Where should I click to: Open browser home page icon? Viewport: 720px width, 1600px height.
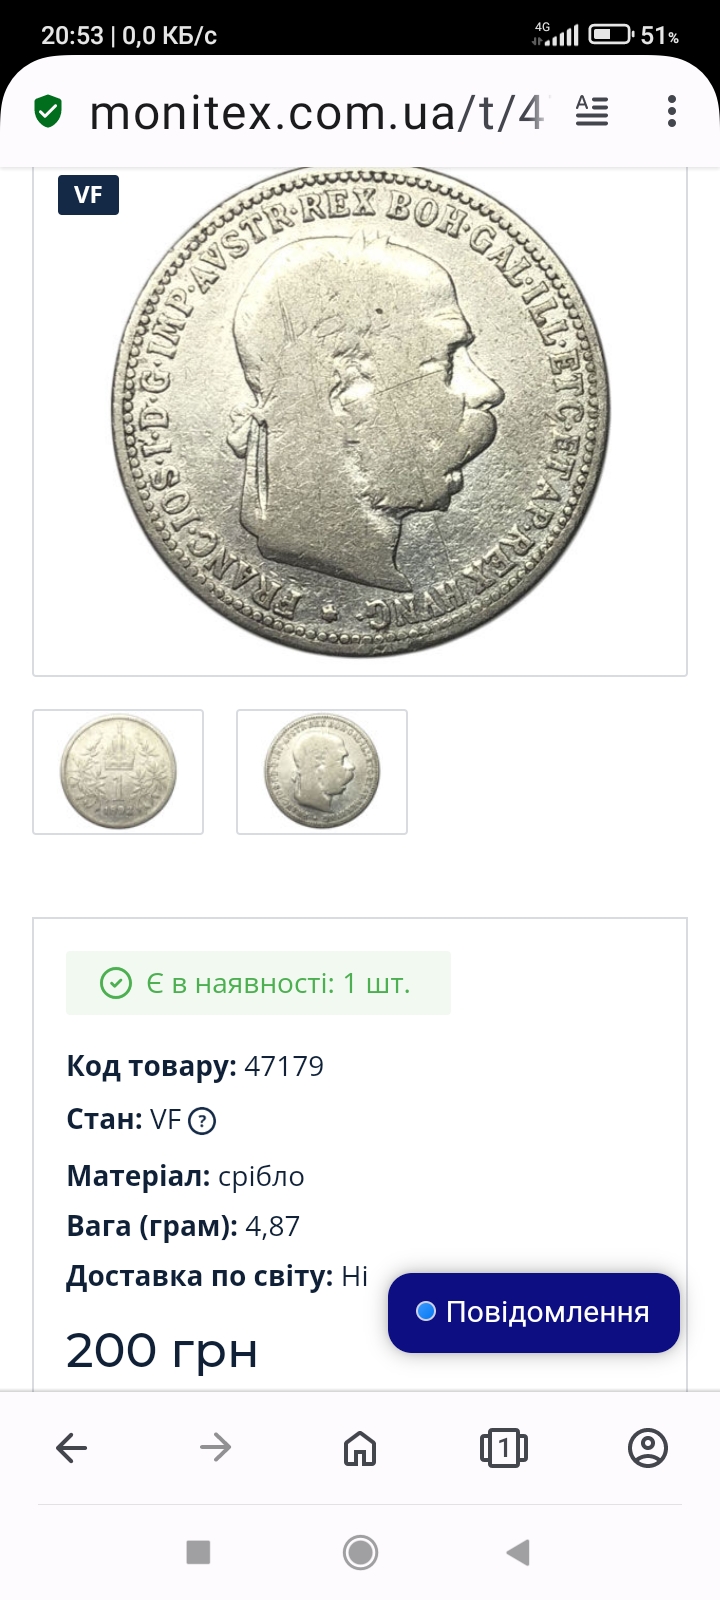(x=360, y=1447)
